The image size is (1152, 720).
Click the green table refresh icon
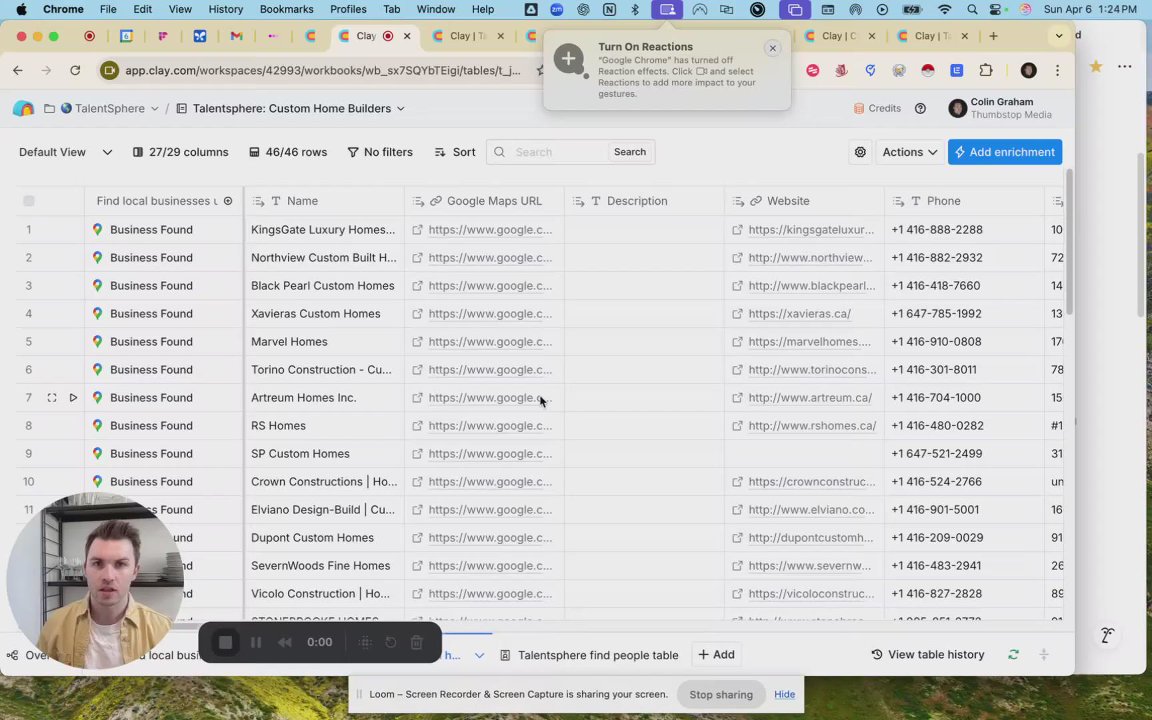pos(1013,655)
